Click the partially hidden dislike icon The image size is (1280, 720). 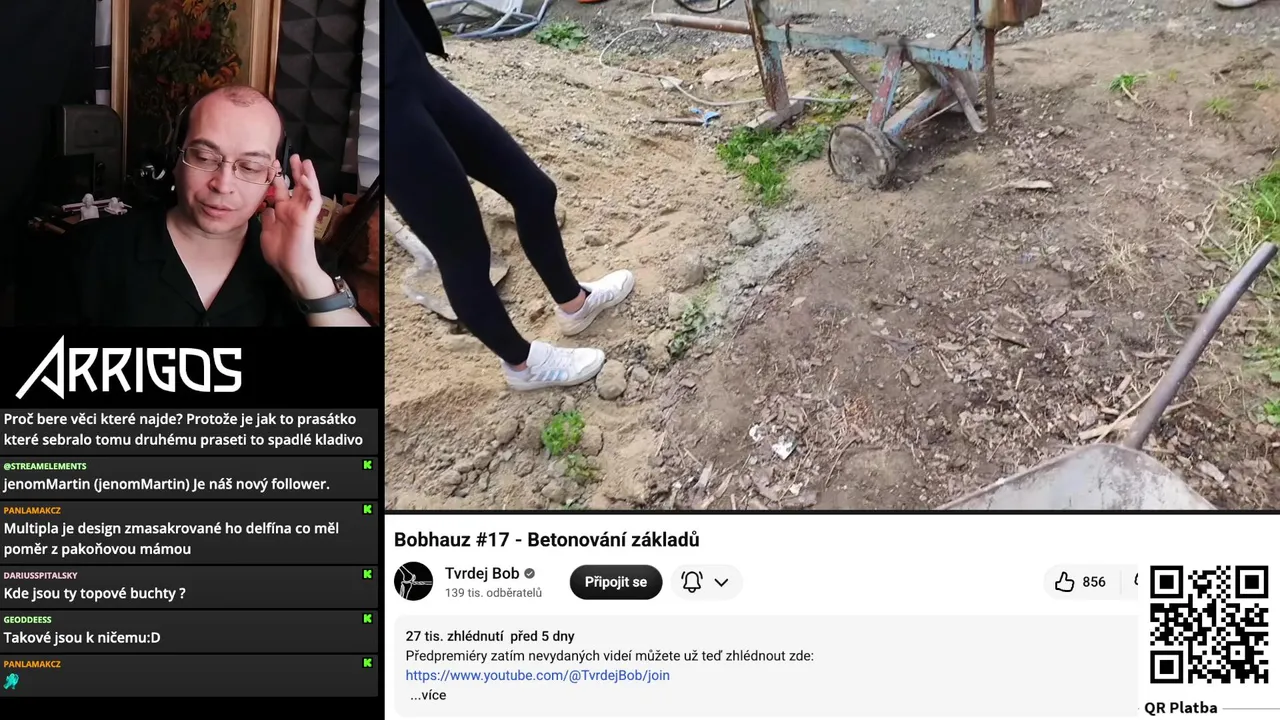(1137, 581)
